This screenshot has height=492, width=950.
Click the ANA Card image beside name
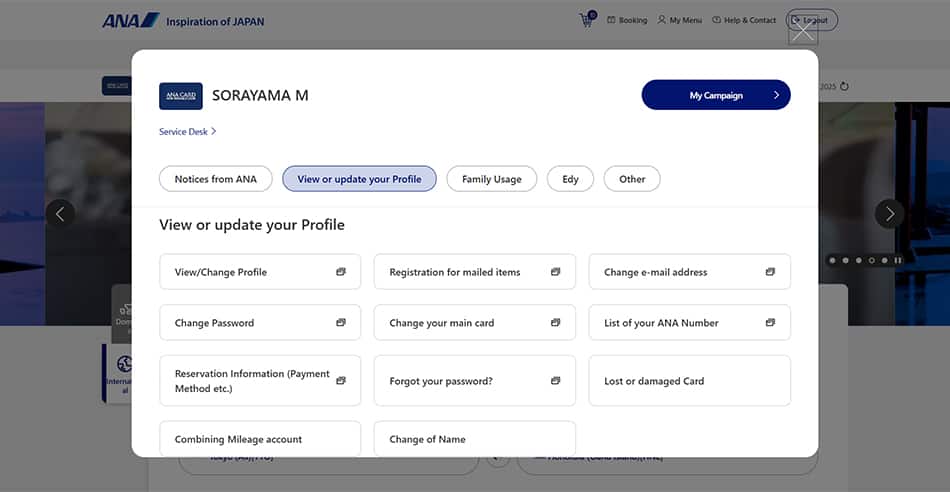(181, 96)
